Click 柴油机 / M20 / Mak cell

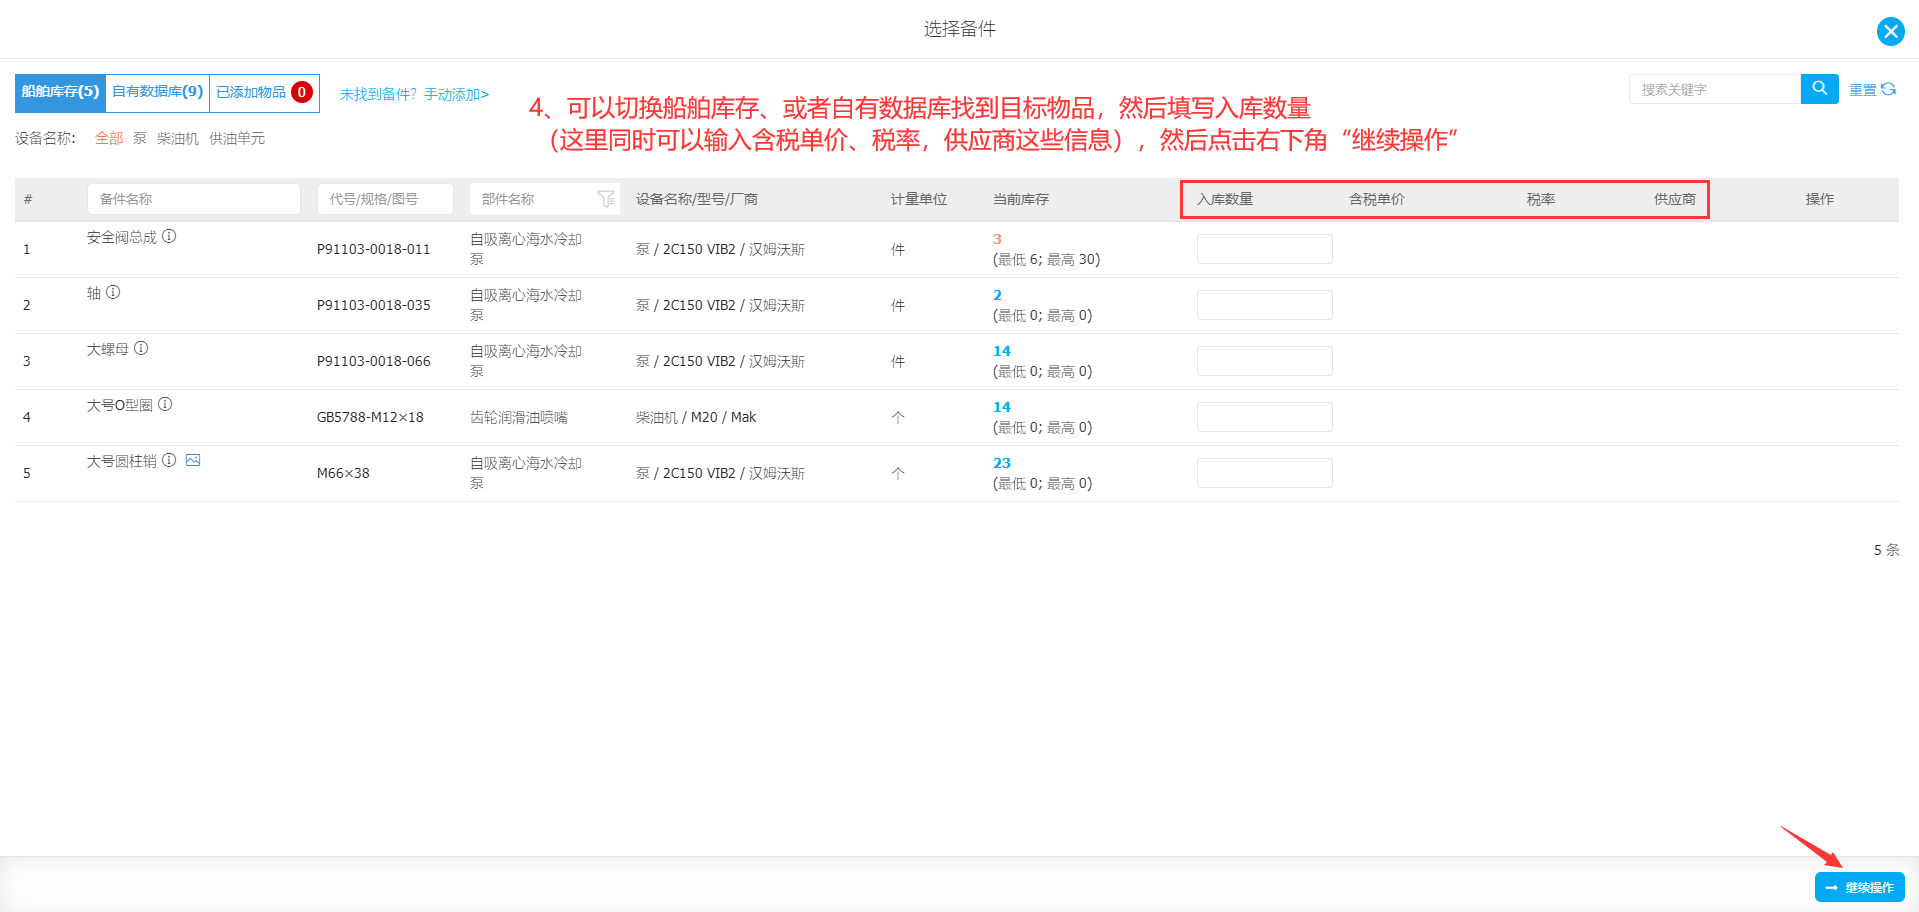tap(696, 417)
